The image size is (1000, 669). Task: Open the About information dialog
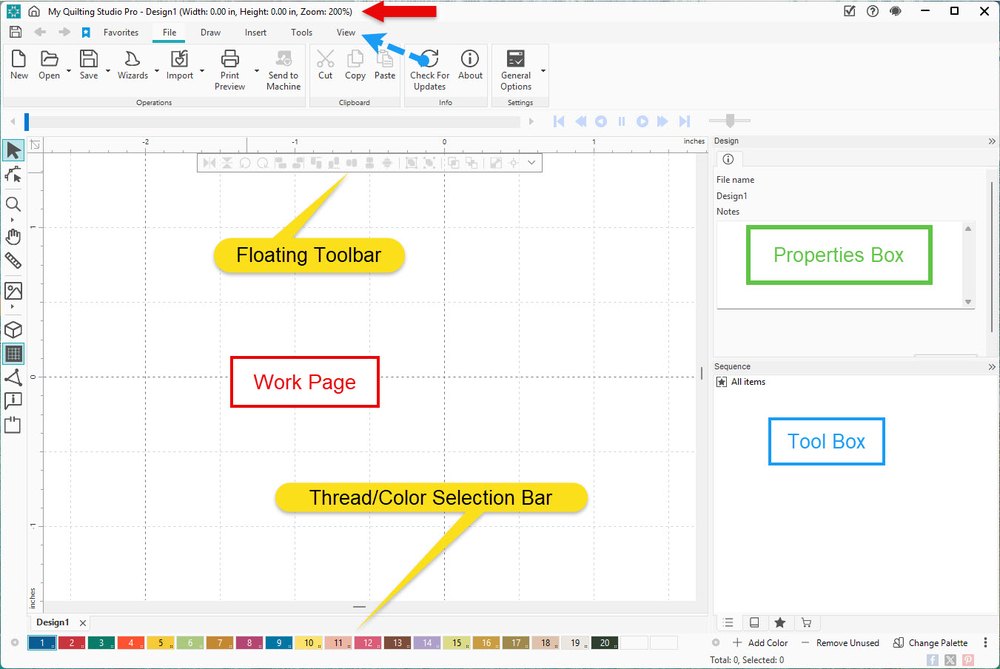pos(470,64)
